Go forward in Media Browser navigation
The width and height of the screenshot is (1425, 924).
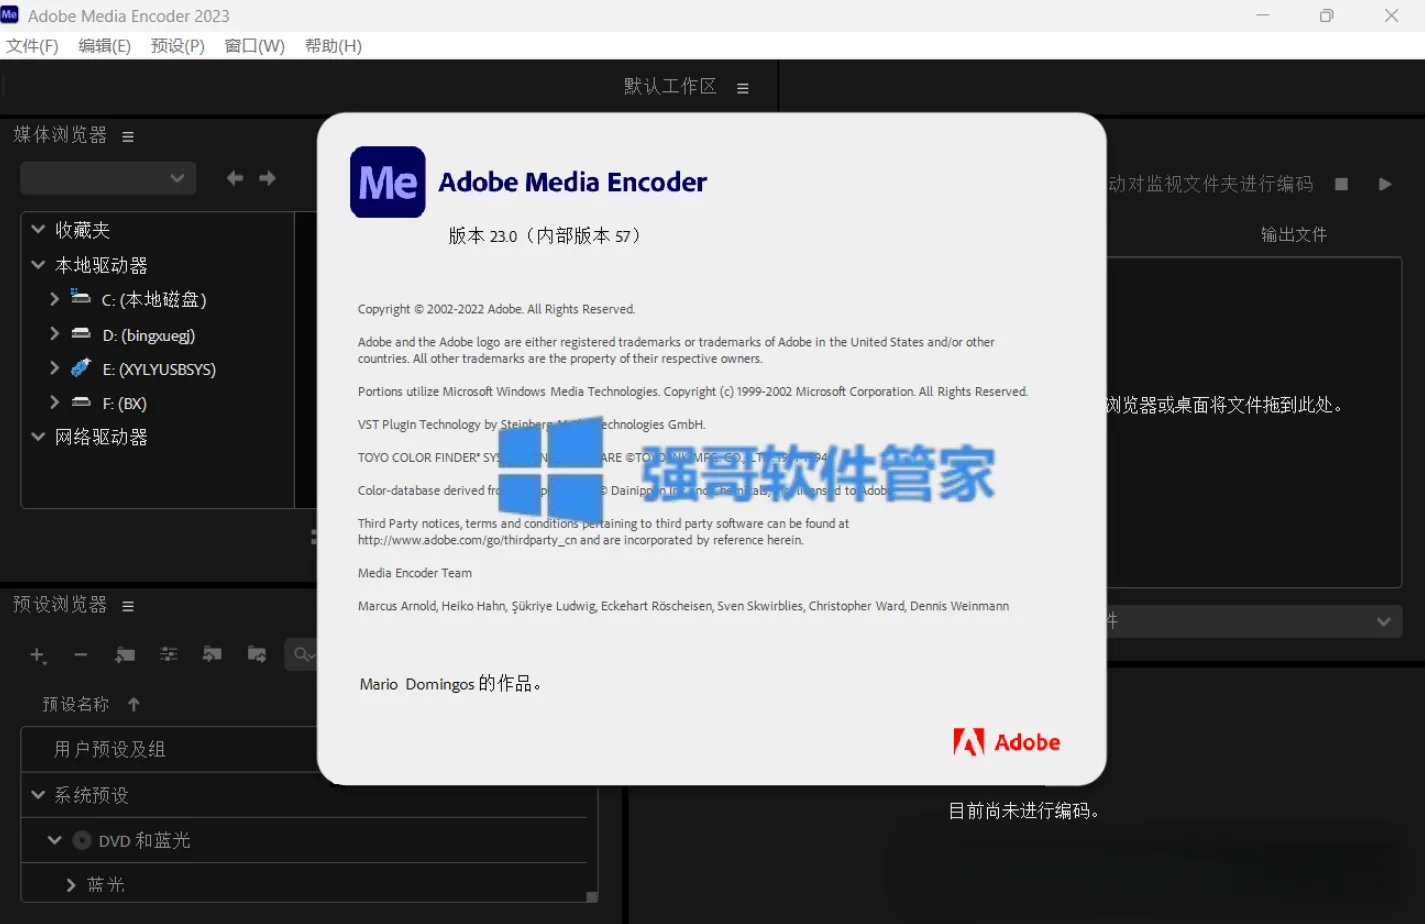267,178
